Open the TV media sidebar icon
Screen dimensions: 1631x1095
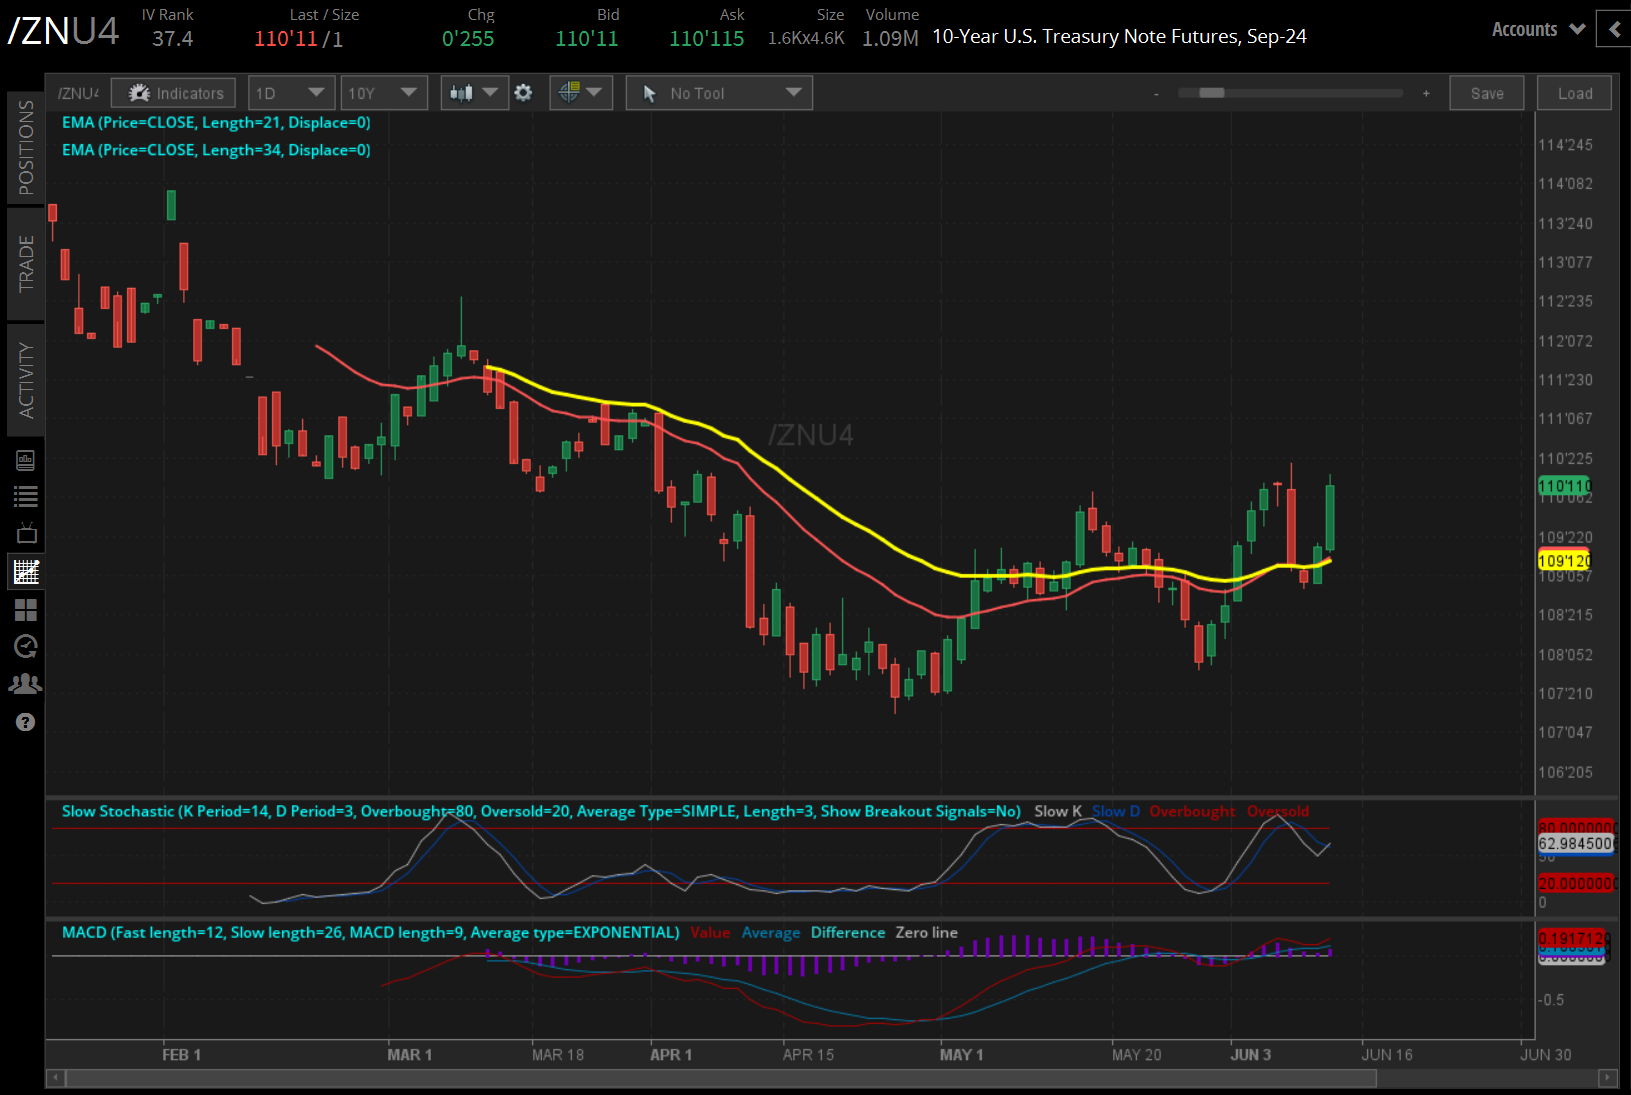click(26, 534)
